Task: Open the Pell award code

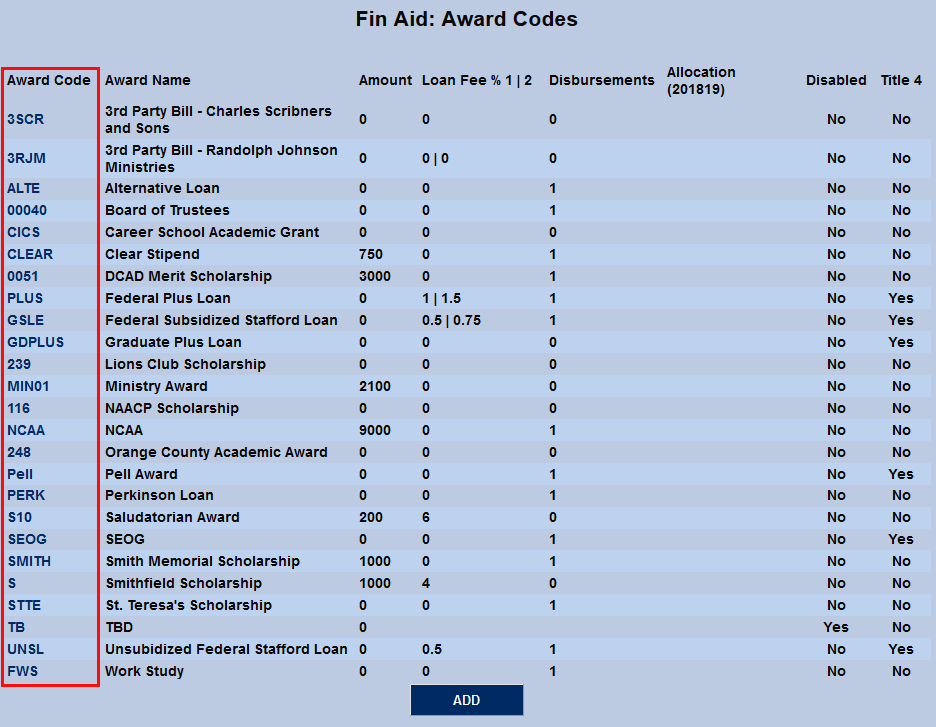Action: (20, 475)
